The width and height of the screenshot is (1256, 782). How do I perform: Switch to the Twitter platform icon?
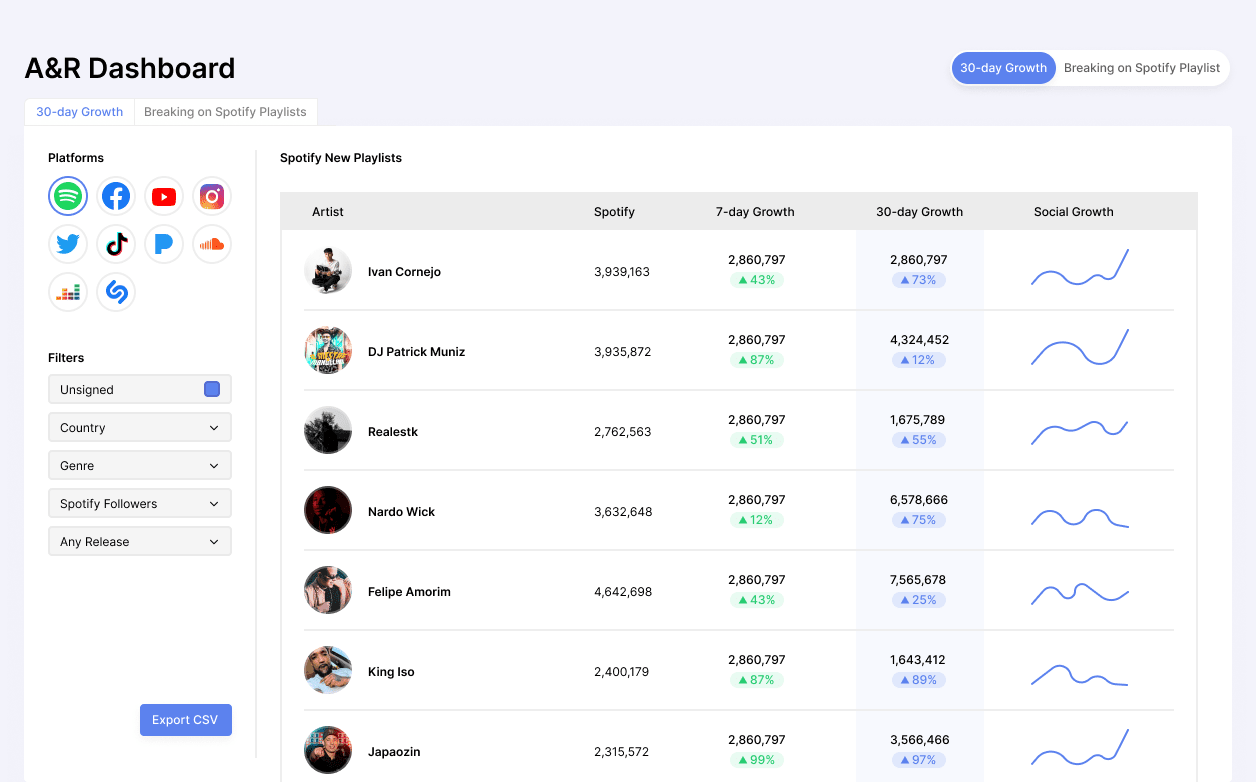[68, 244]
